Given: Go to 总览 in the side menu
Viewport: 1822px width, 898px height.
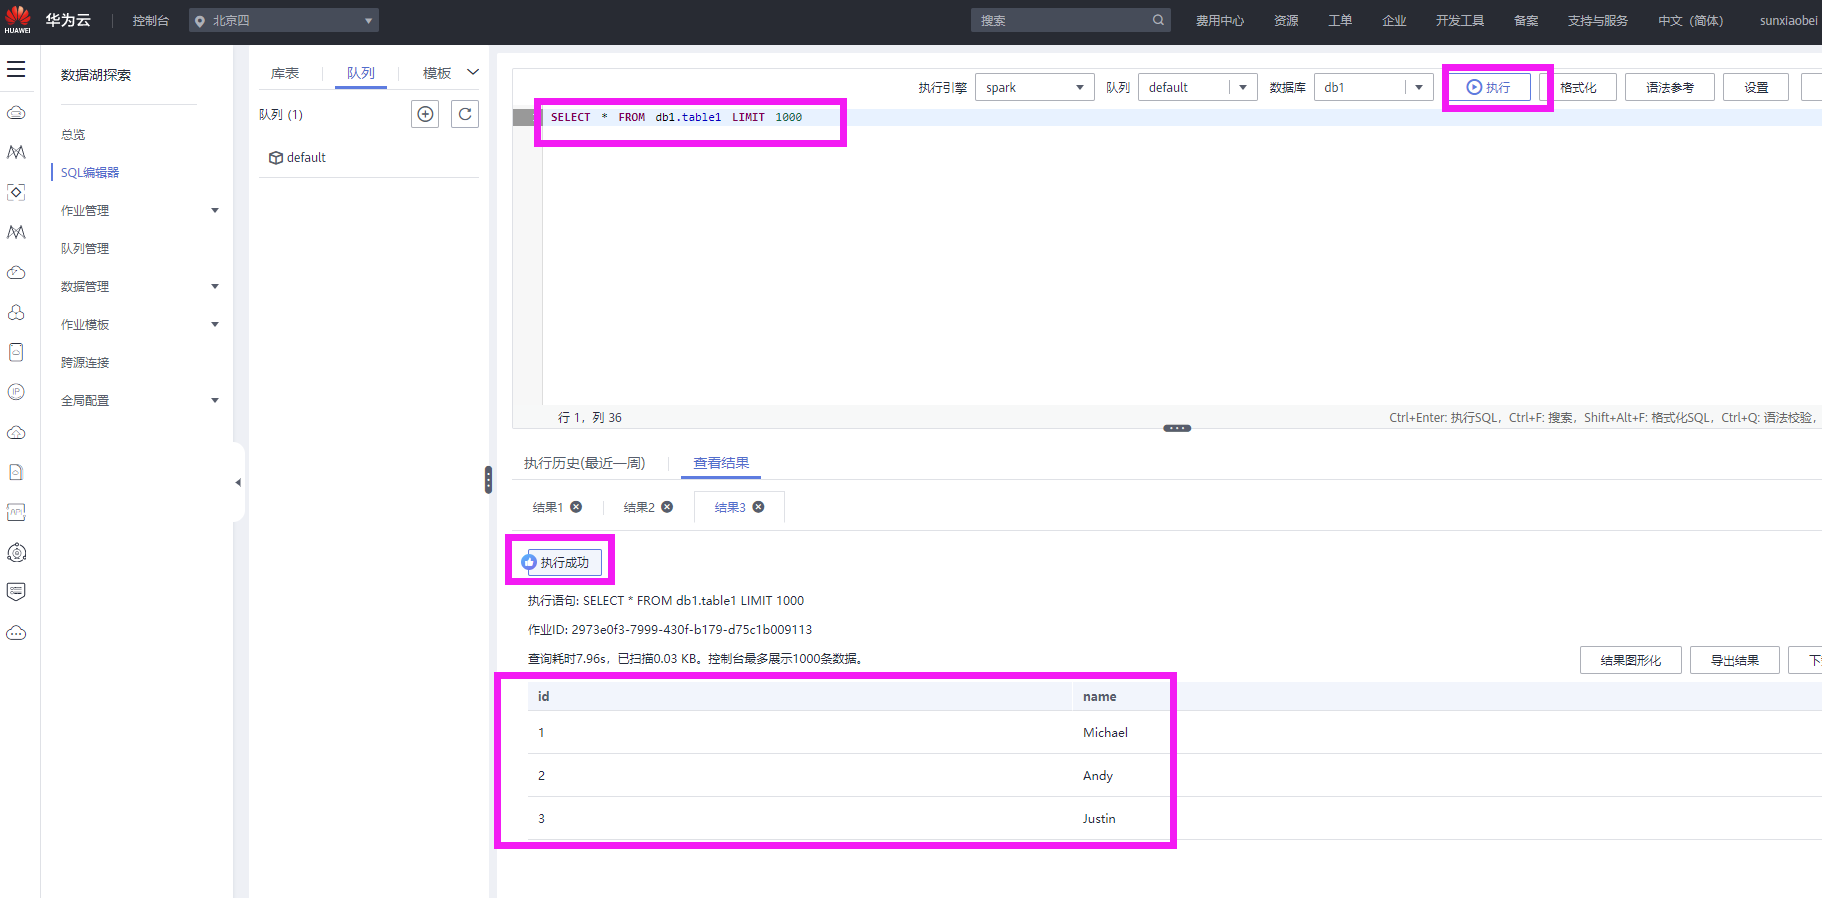Looking at the screenshot, I should (x=73, y=135).
